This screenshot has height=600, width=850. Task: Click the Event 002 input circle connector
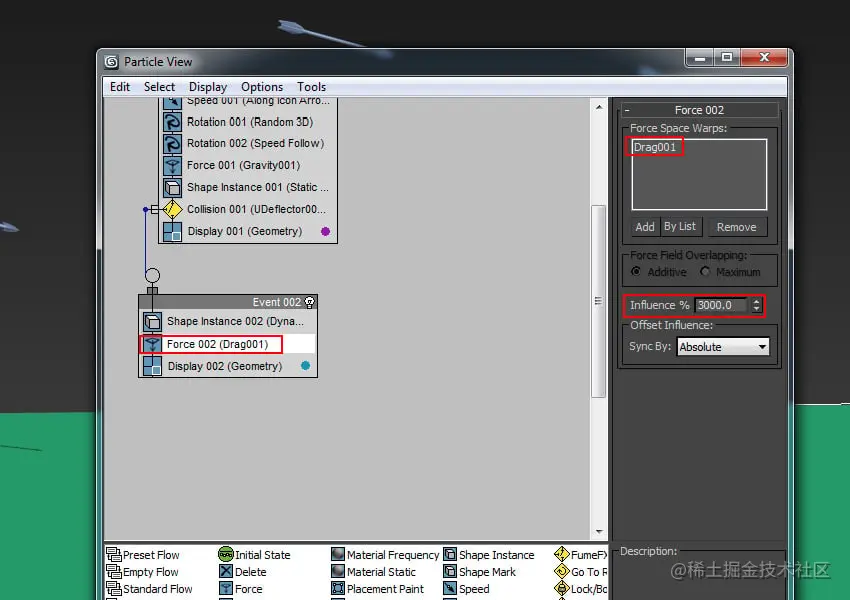pyautogui.click(x=152, y=275)
